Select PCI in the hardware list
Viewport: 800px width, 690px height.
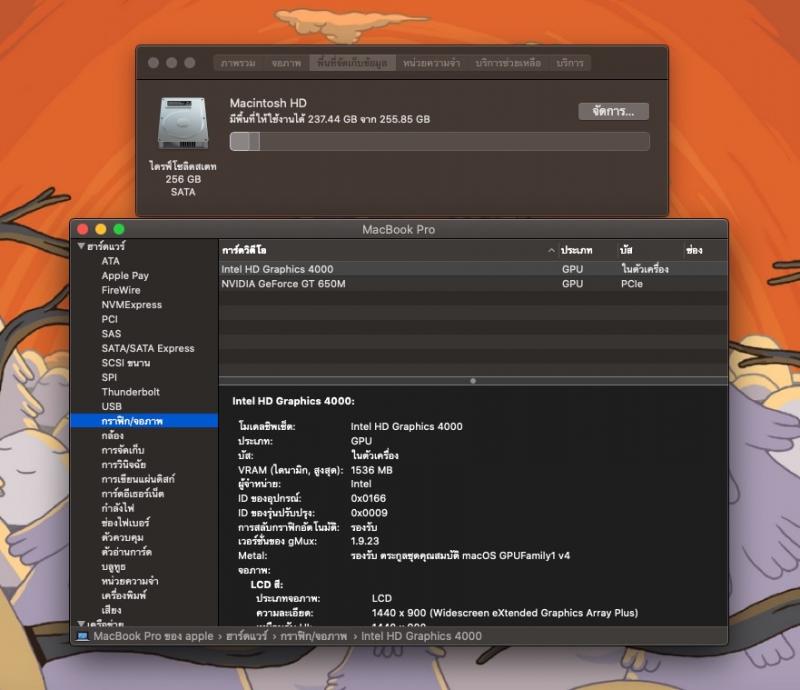point(110,319)
